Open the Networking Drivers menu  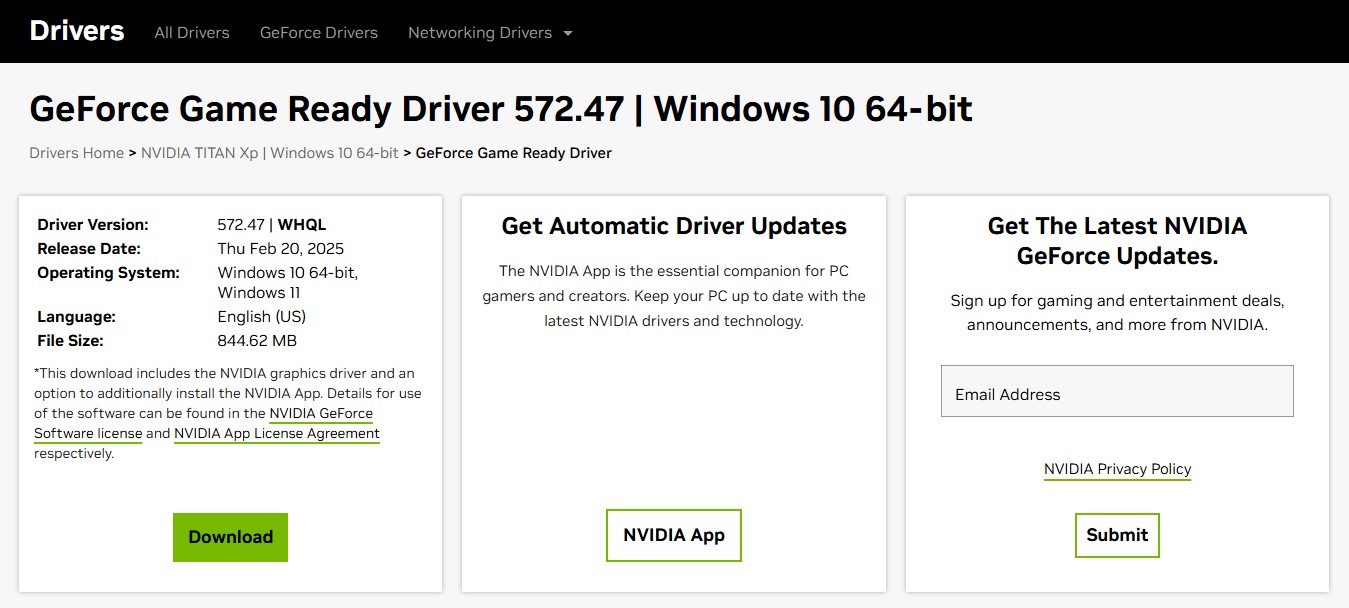(480, 32)
